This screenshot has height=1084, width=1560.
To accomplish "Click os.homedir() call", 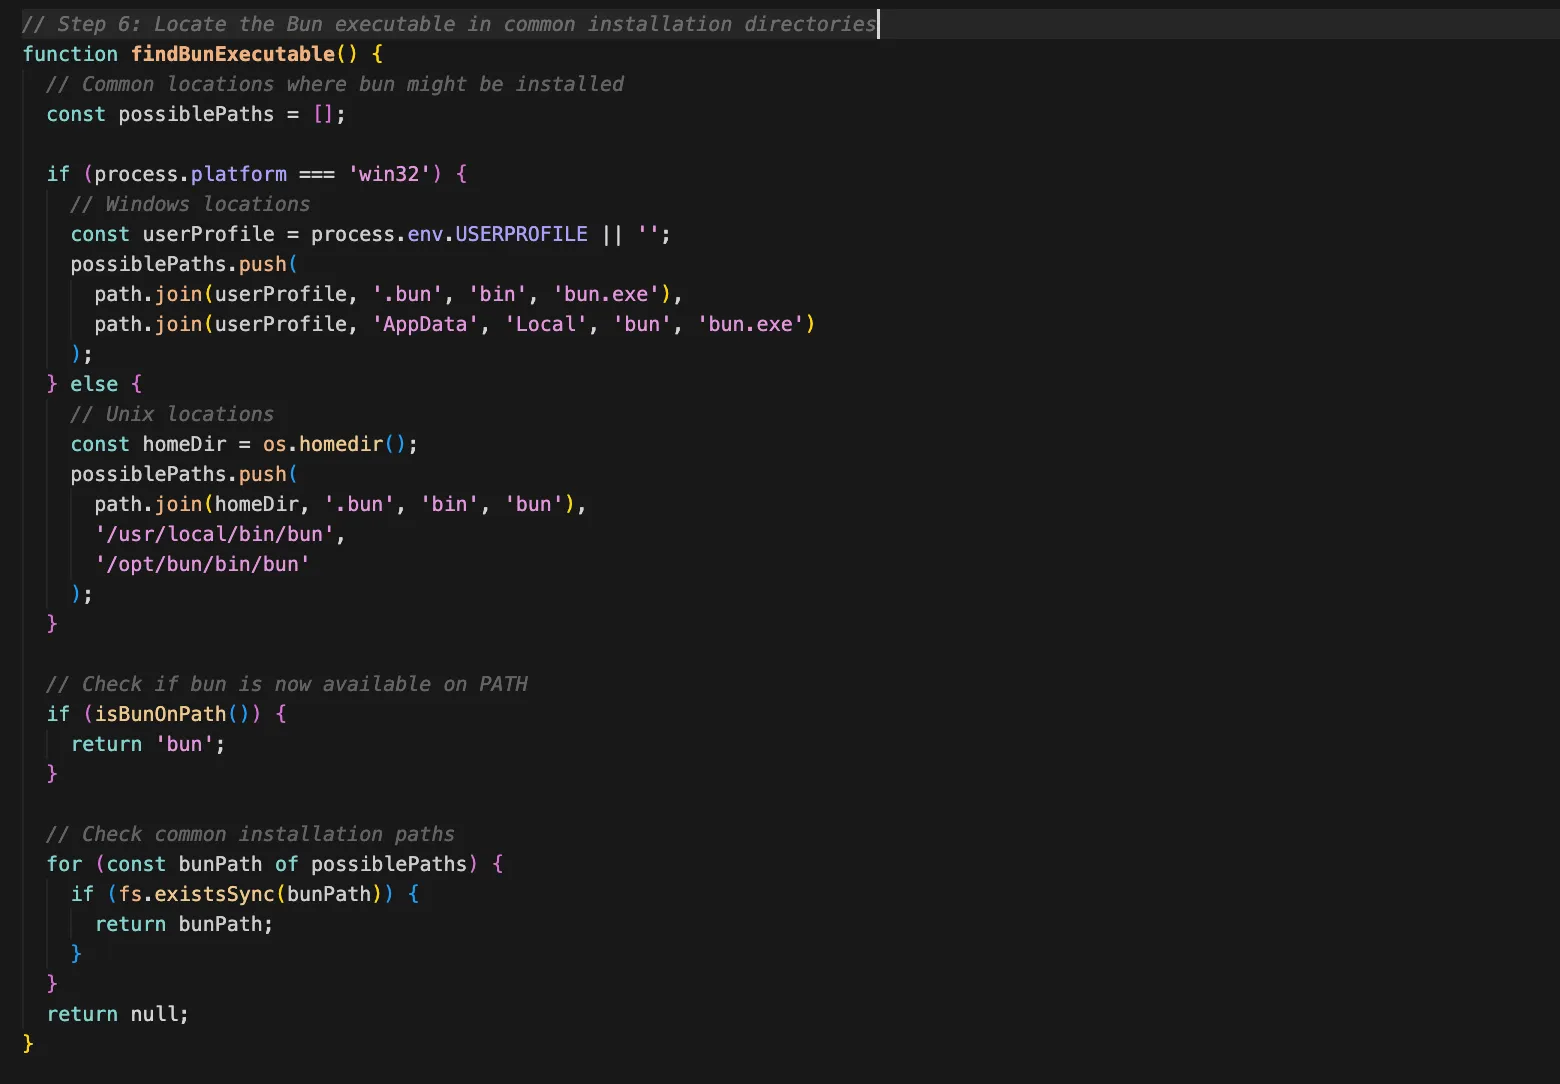I will tap(335, 444).
